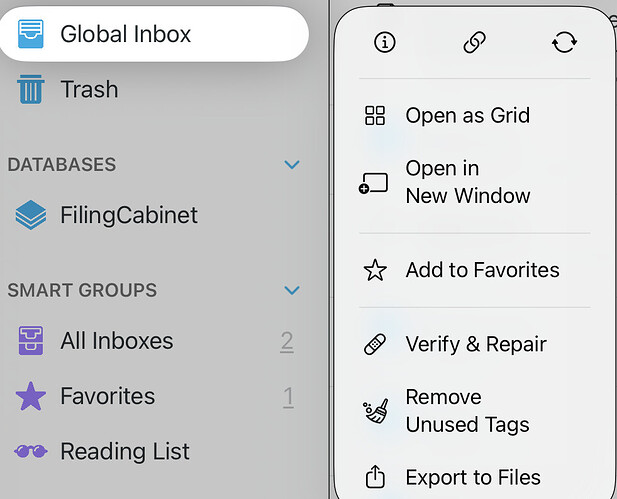Click the Favorites count 1

click(x=288, y=397)
